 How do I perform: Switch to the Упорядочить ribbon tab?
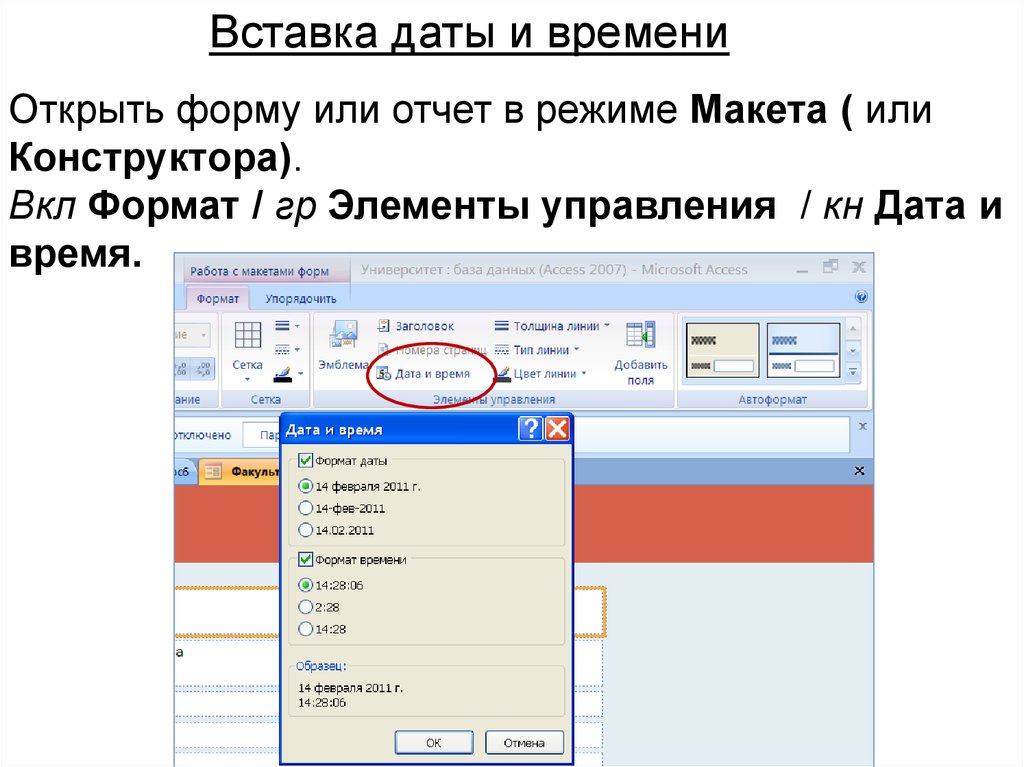[300, 298]
